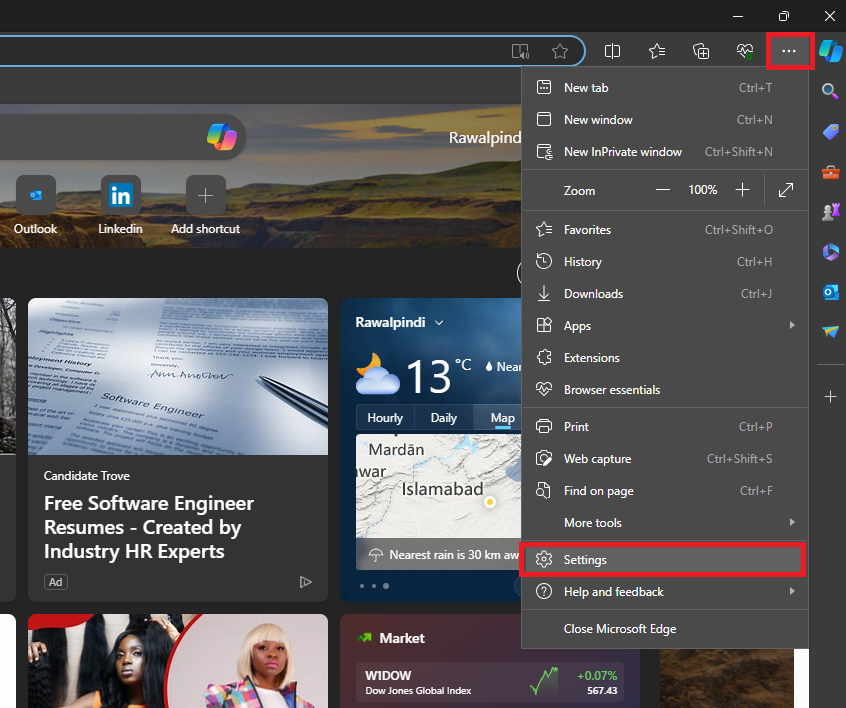The image size is (846, 708).
Task: Click the split screen toolbar icon
Action: point(612,51)
